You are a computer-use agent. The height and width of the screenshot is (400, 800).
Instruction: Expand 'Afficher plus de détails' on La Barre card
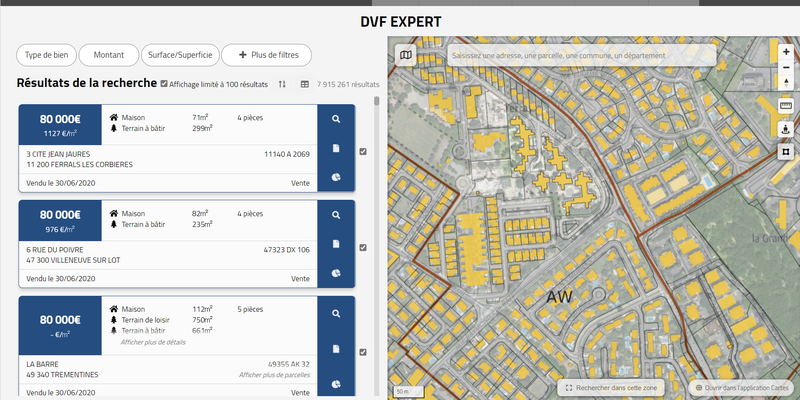coord(153,342)
